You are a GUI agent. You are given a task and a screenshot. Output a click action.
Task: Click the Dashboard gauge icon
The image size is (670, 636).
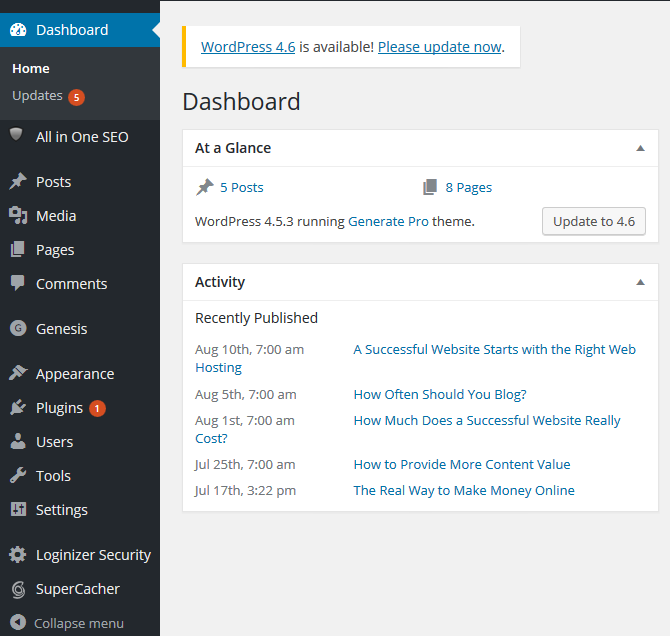(x=18, y=30)
